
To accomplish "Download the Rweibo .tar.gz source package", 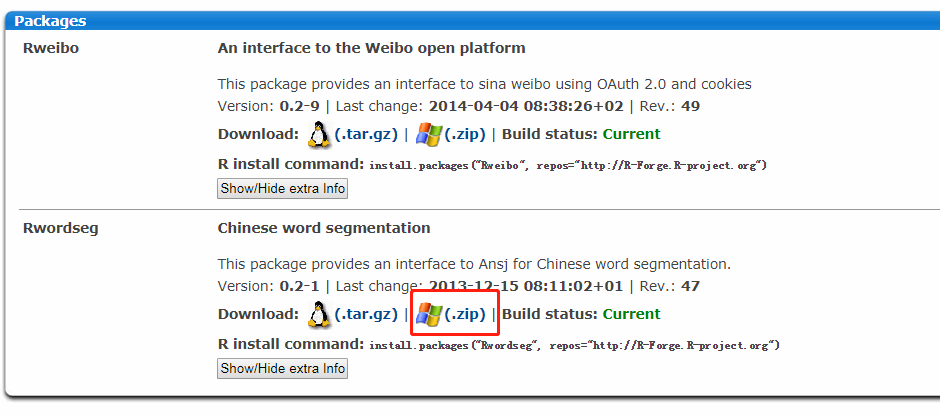I will coord(366,134).
